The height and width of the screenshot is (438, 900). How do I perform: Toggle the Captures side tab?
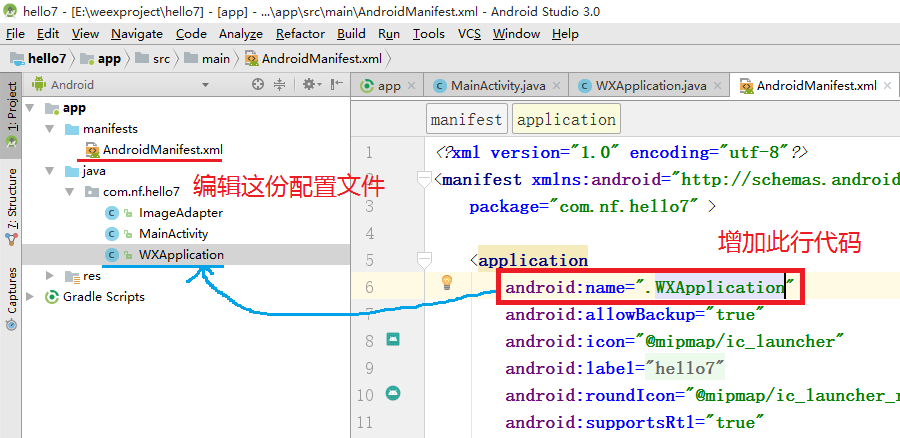(11, 299)
